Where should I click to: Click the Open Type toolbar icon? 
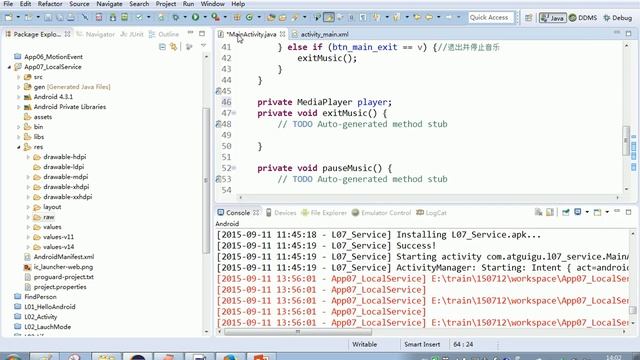(x=271, y=17)
